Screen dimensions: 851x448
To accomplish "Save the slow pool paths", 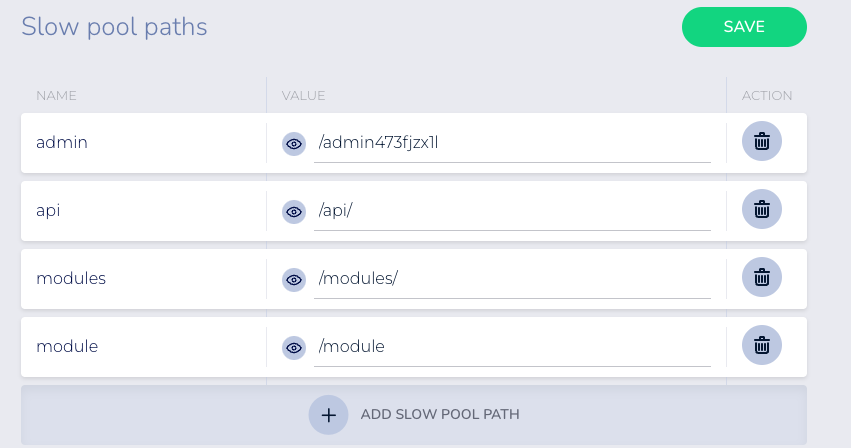I will click(x=744, y=27).
